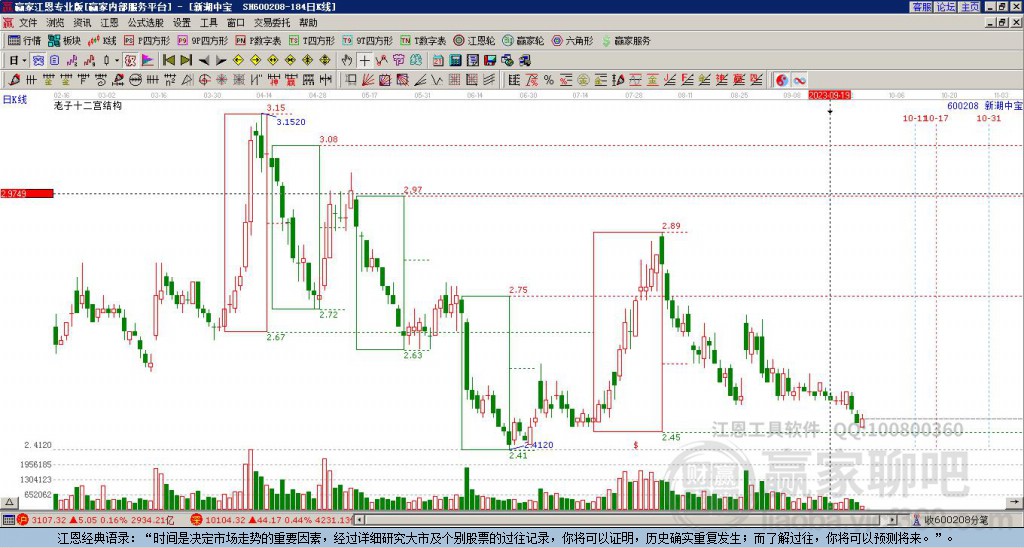Jump to first bar icon
The height and width of the screenshot is (548, 1024).
[x=169, y=60]
